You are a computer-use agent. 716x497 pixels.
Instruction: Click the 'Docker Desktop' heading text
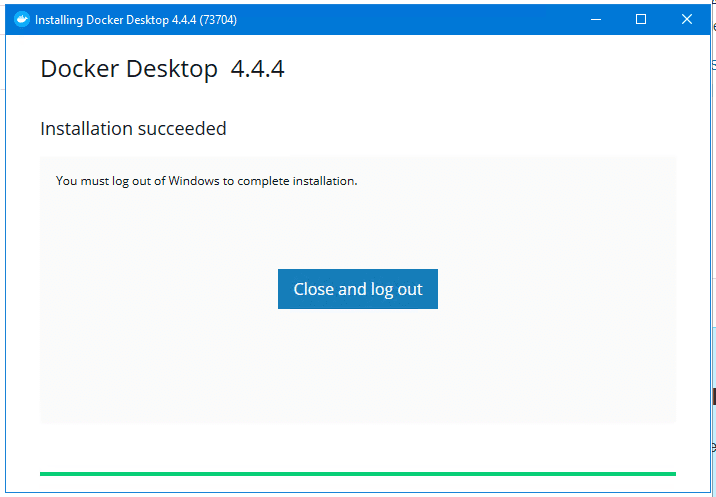pos(129,69)
